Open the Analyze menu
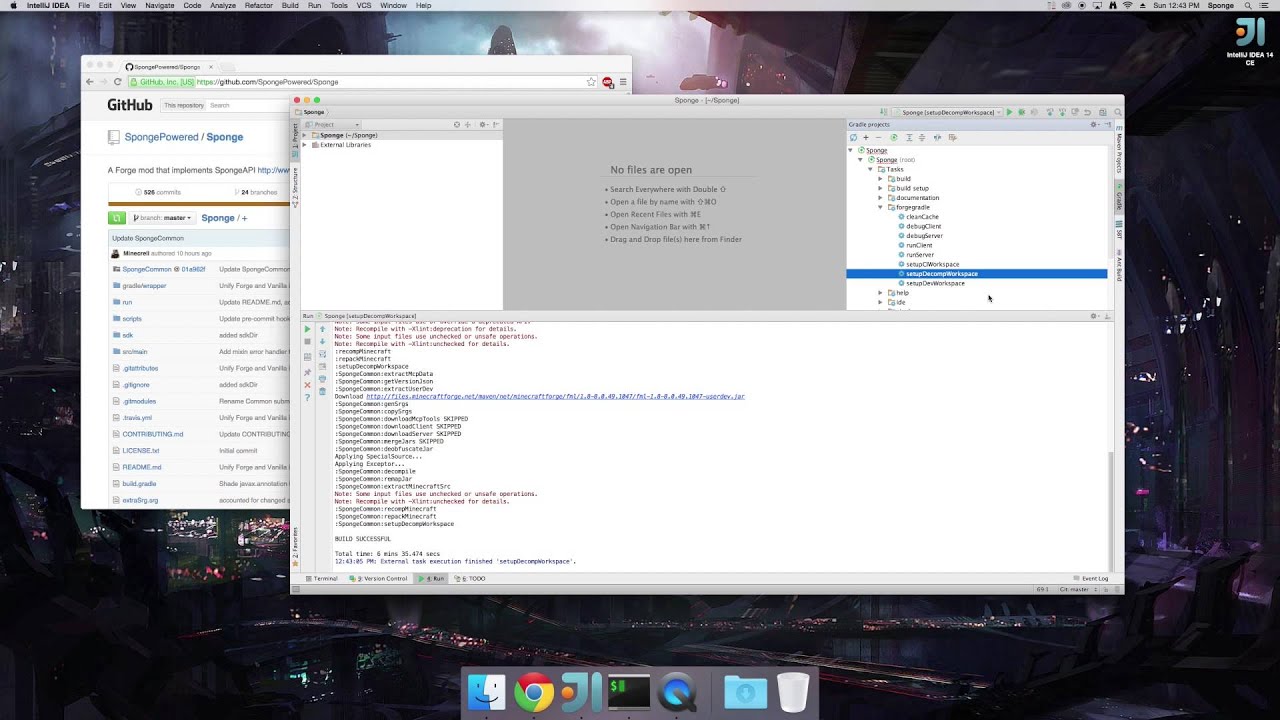 coord(223,6)
